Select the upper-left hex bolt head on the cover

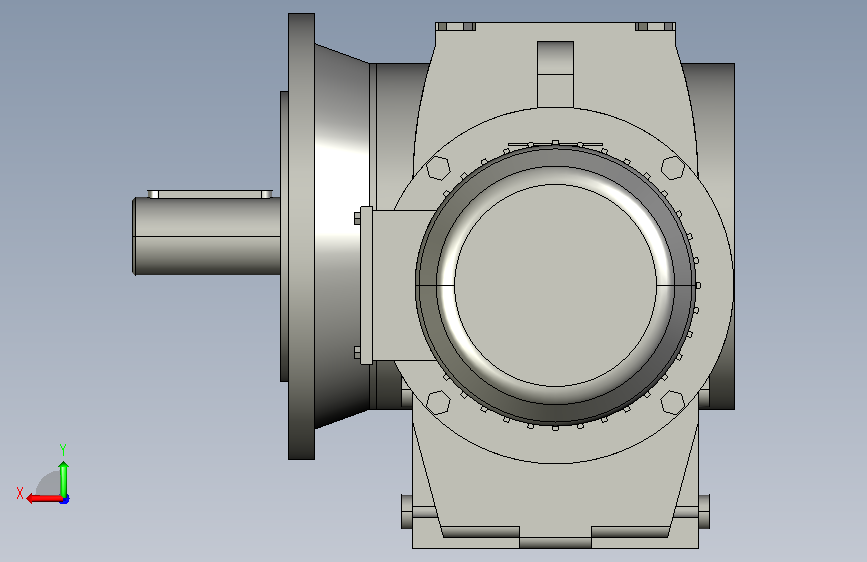438,168
